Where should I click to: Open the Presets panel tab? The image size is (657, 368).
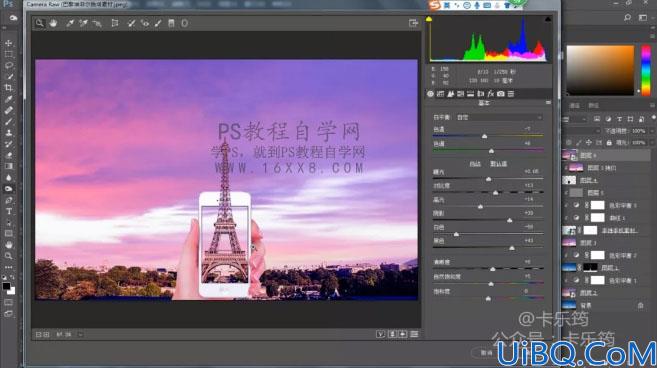pyautogui.click(x=511, y=94)
